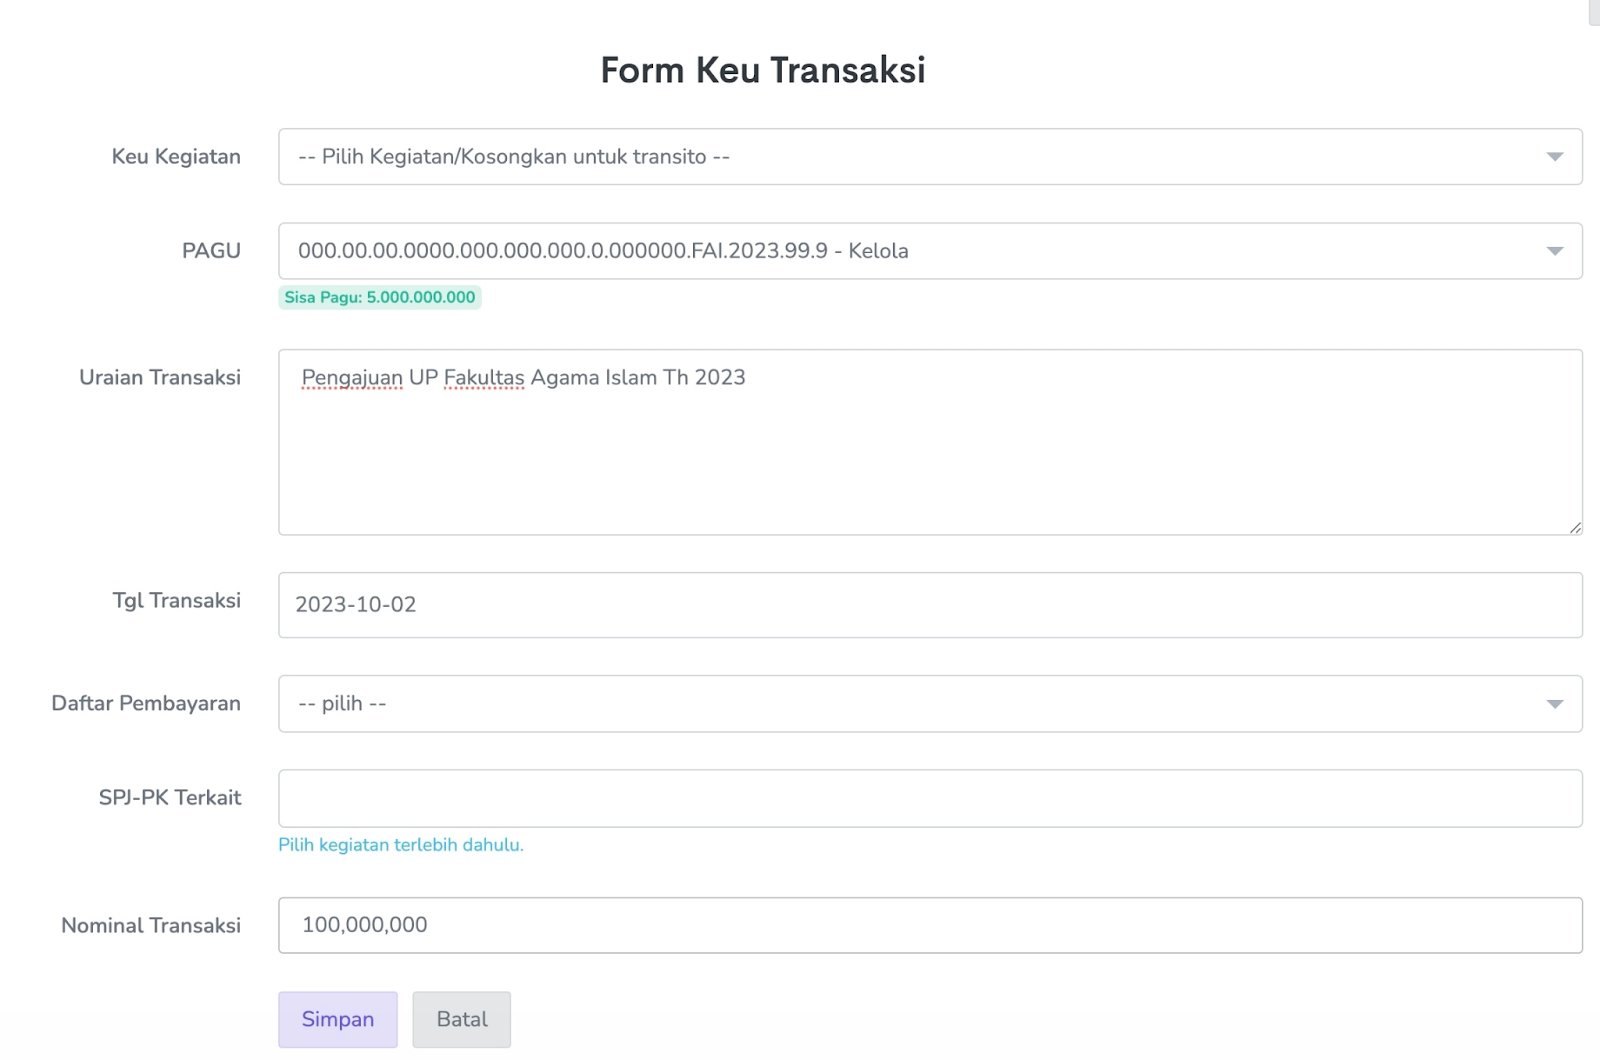The width and height of the screenshot is (1600, 1060).
Task: Click the SPJ-PK Terkait label
Action: [x=170, y=798]
